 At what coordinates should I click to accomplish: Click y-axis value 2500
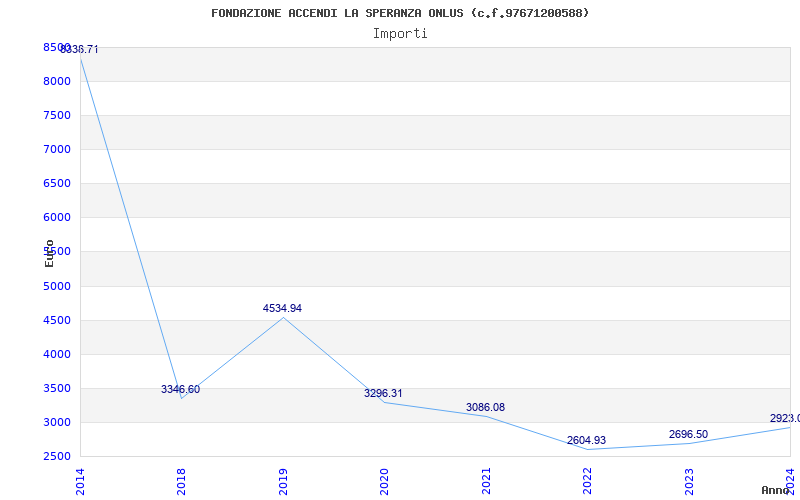pyautogui.click(x=57, y=456)
